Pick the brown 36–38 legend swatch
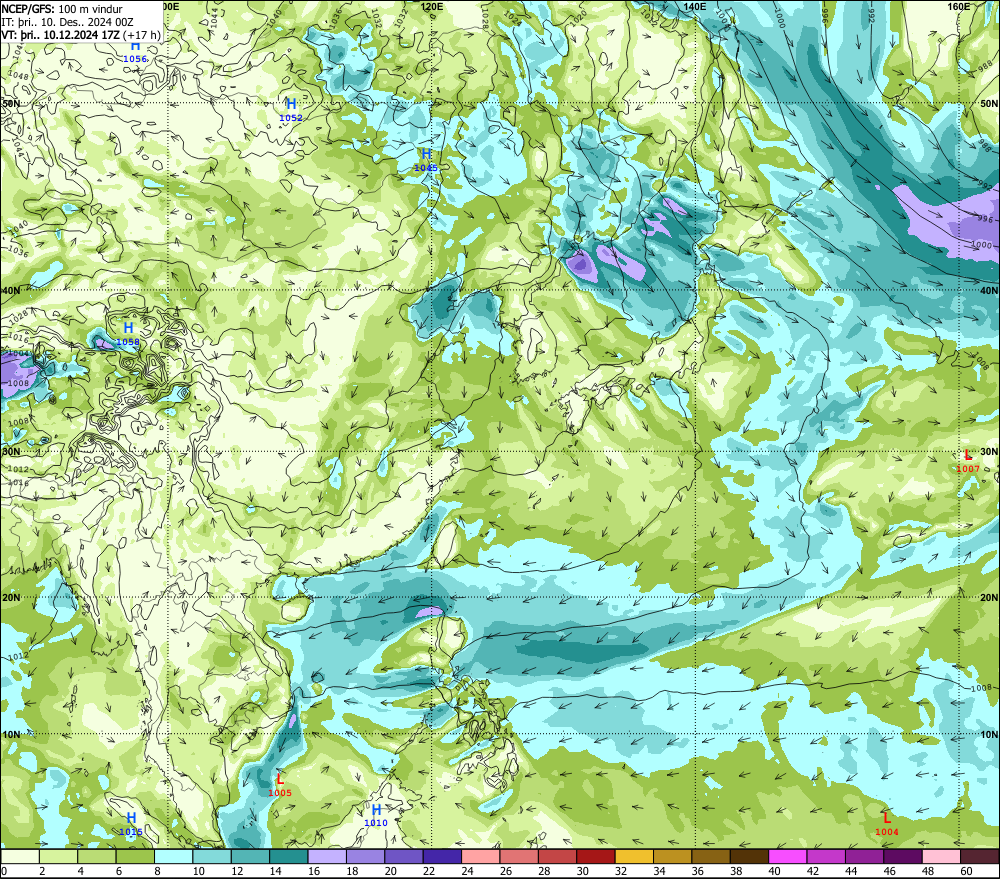 [x=711, y=856]
